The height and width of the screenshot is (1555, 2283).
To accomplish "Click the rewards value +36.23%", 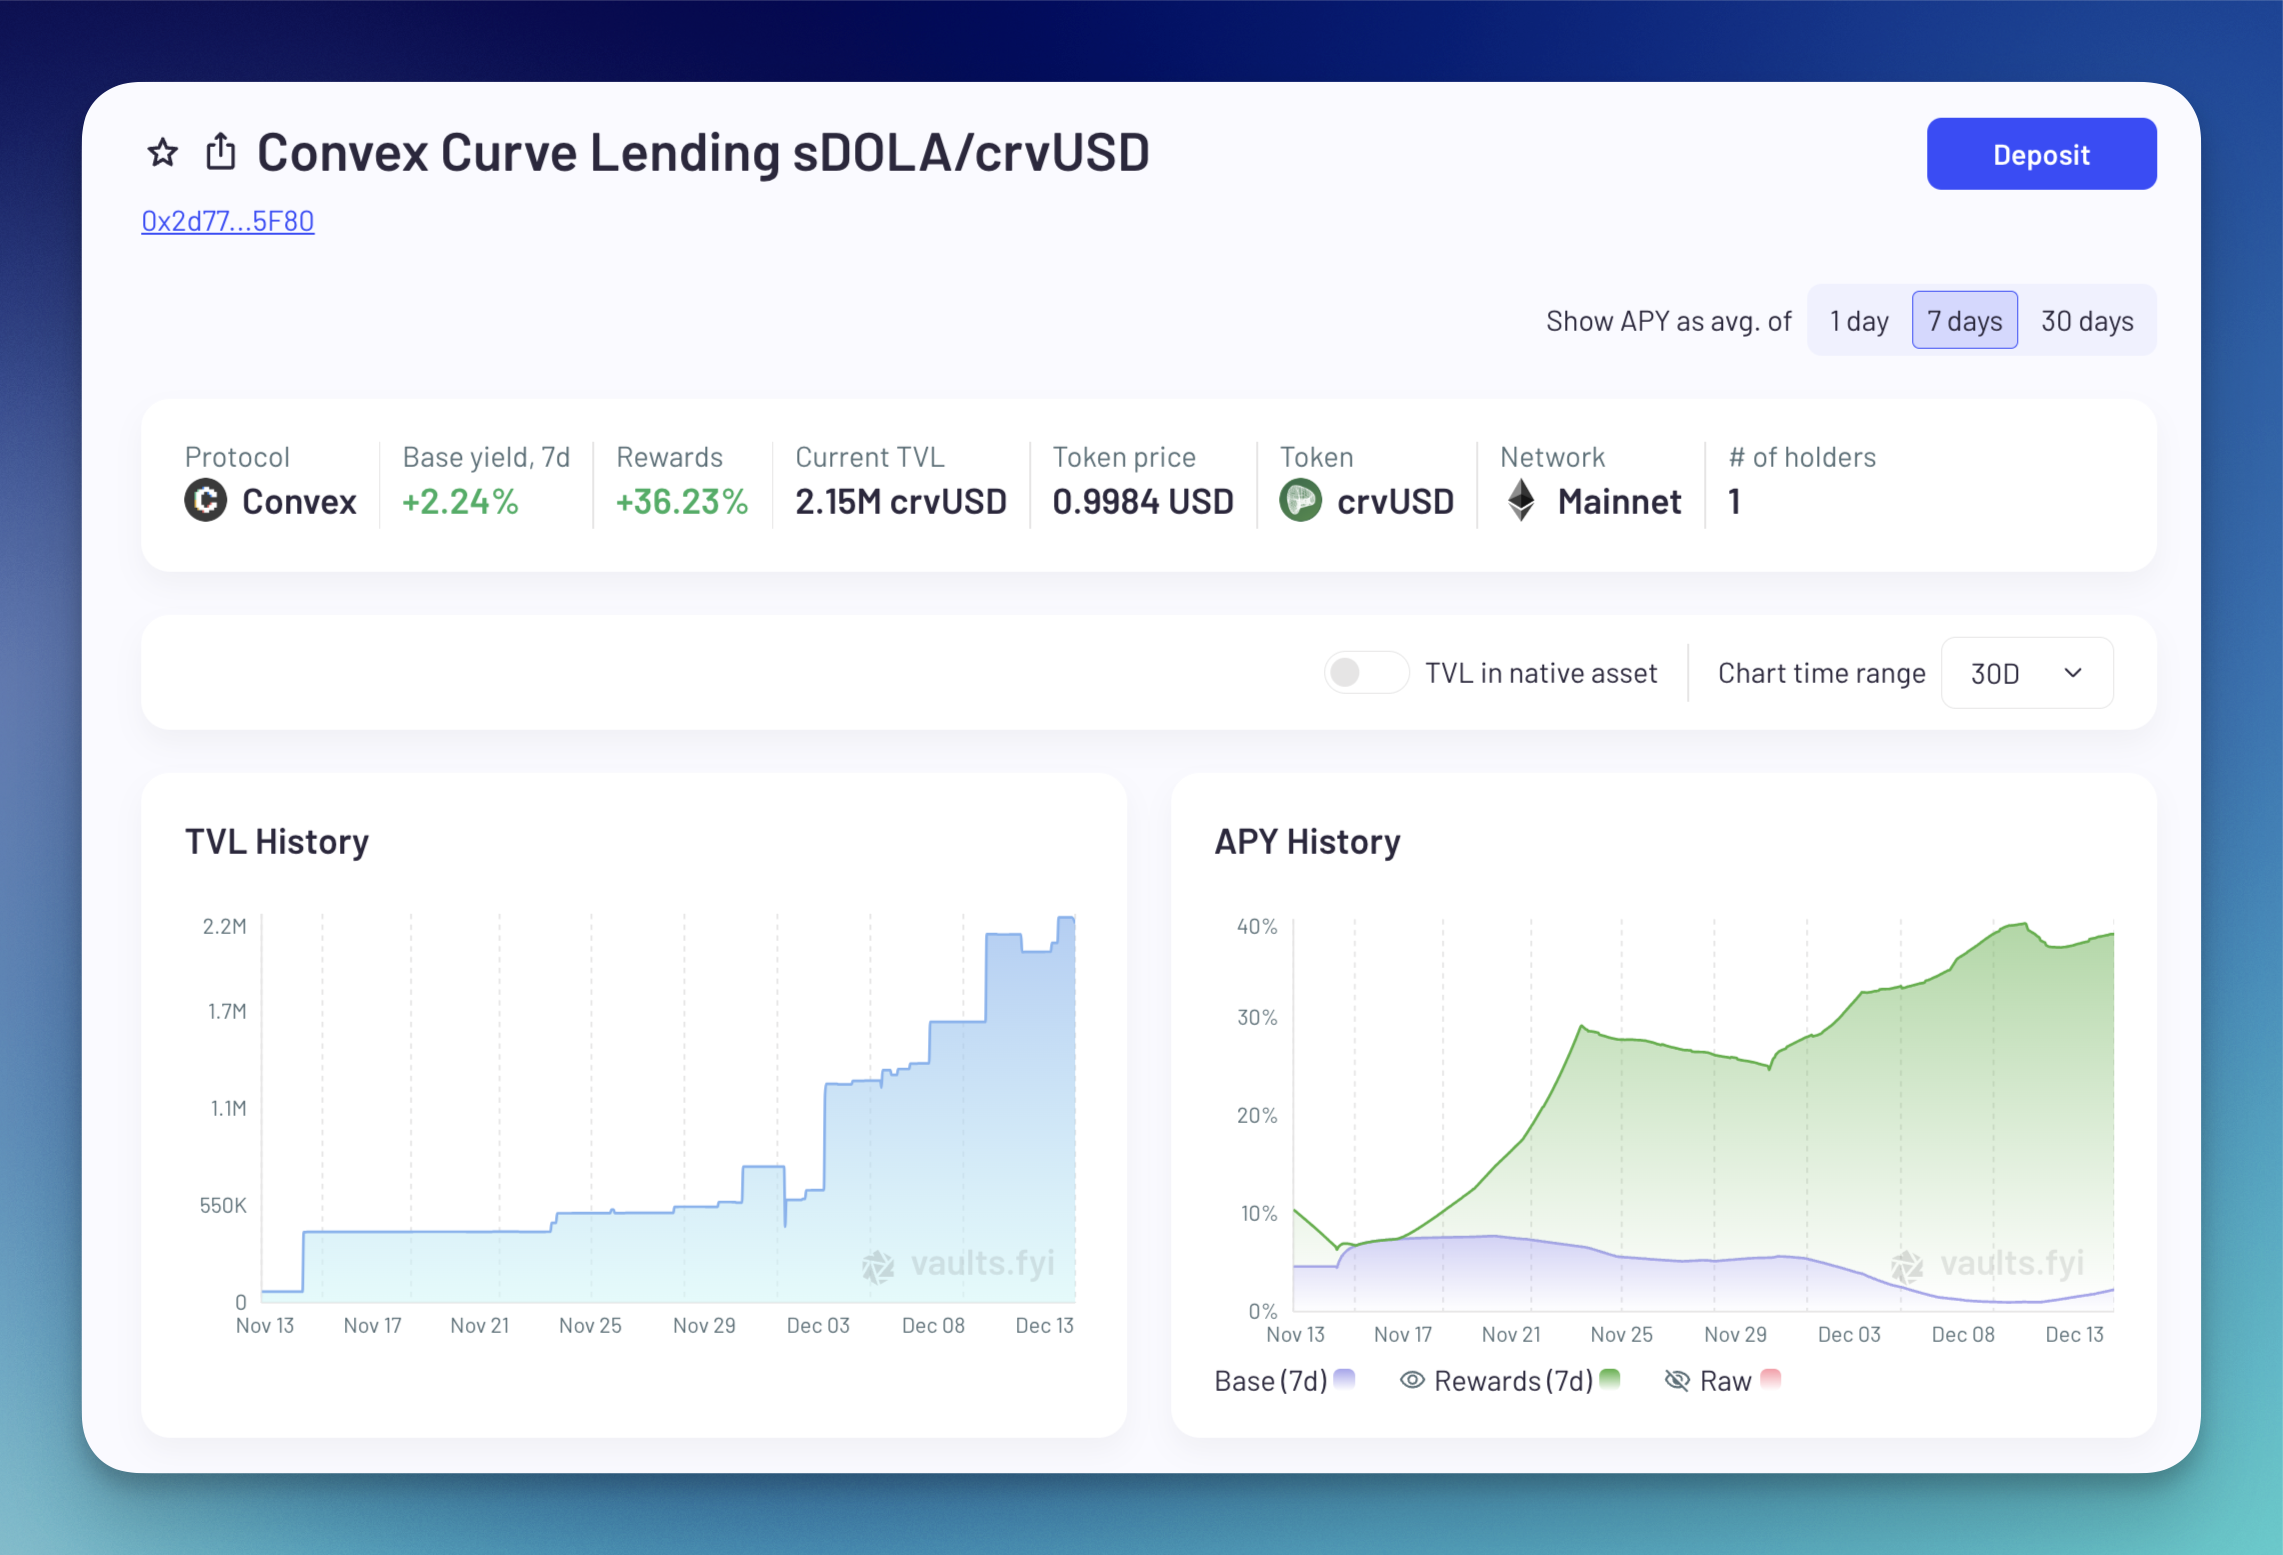I will tap(682, 501).
